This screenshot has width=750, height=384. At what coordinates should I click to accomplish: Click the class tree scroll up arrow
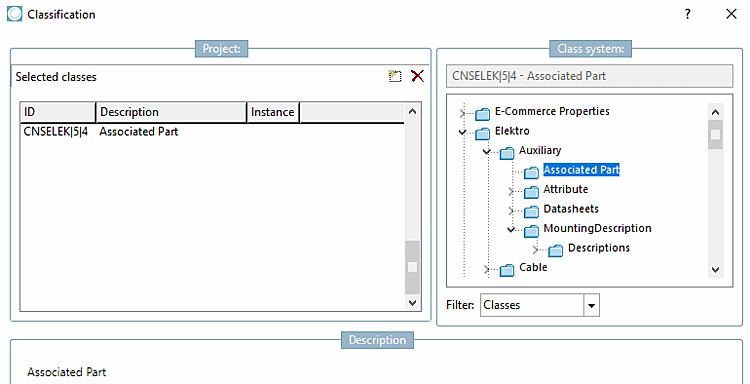click(x=715, y=112)
